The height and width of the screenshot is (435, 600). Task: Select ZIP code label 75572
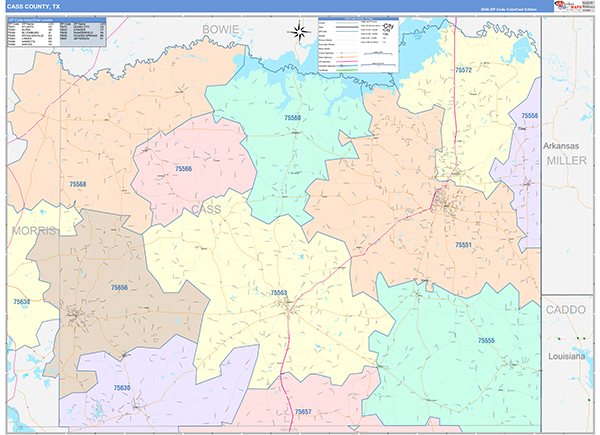(x=463, y=70)
